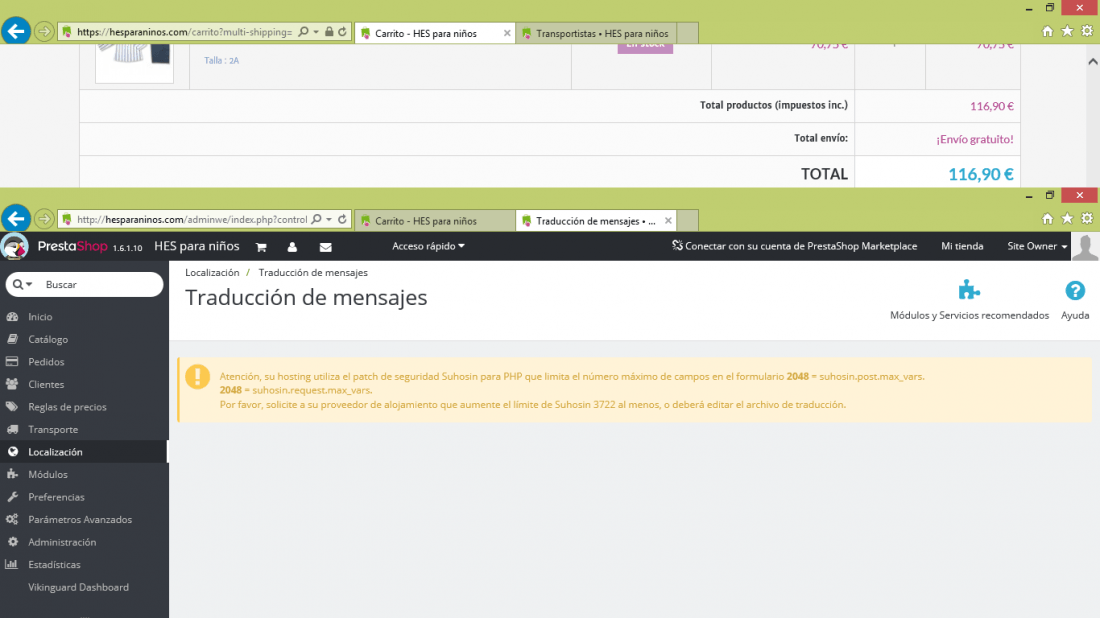Open Parámetros Avanzados in the sidebar
This screenshot has height=618, width=1100.
pyautogui.click(x=84, y=519)
